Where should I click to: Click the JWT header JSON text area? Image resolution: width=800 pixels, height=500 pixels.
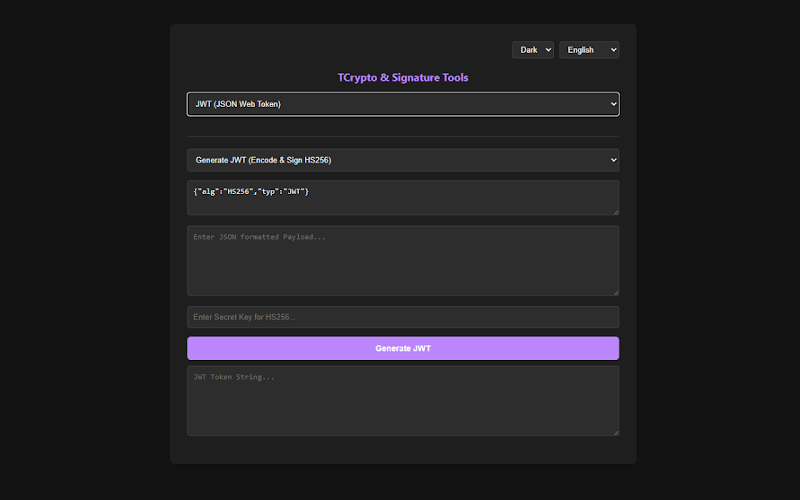(x=403, y=197)
